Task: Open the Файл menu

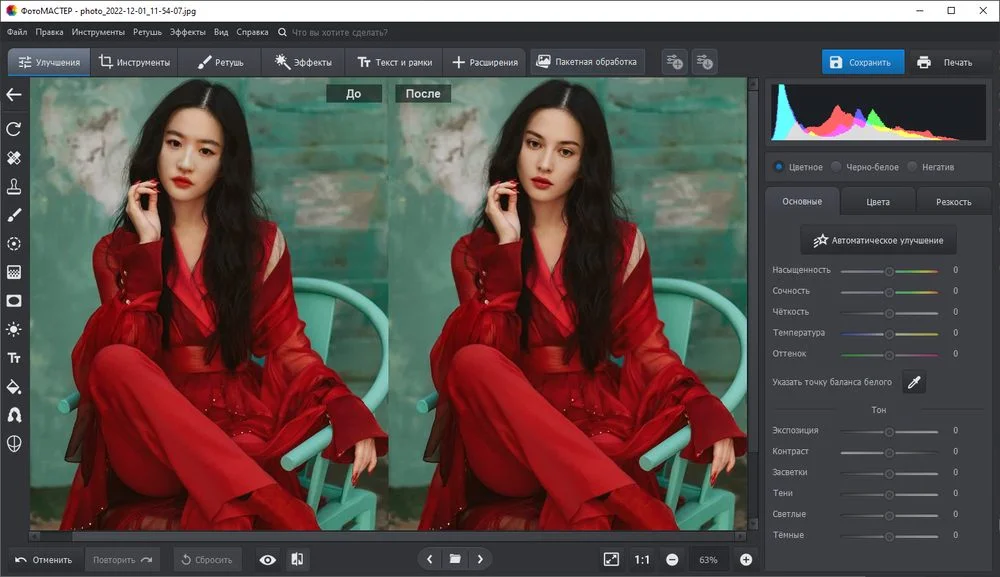Action: (x=16, y=32)
